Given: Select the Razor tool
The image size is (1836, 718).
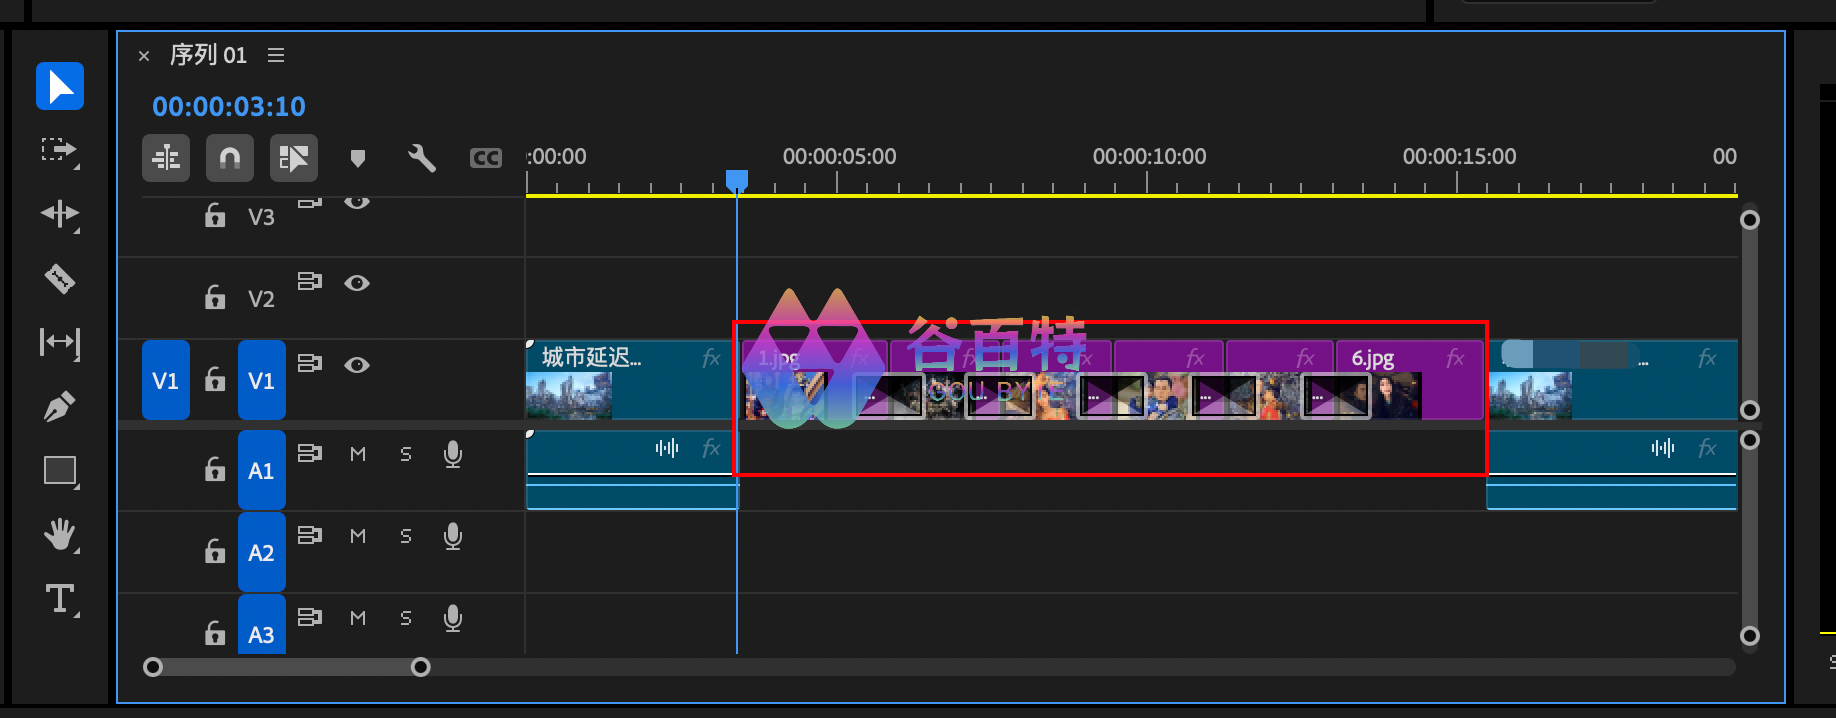Looking at the screenshot, I should point(60,278).
